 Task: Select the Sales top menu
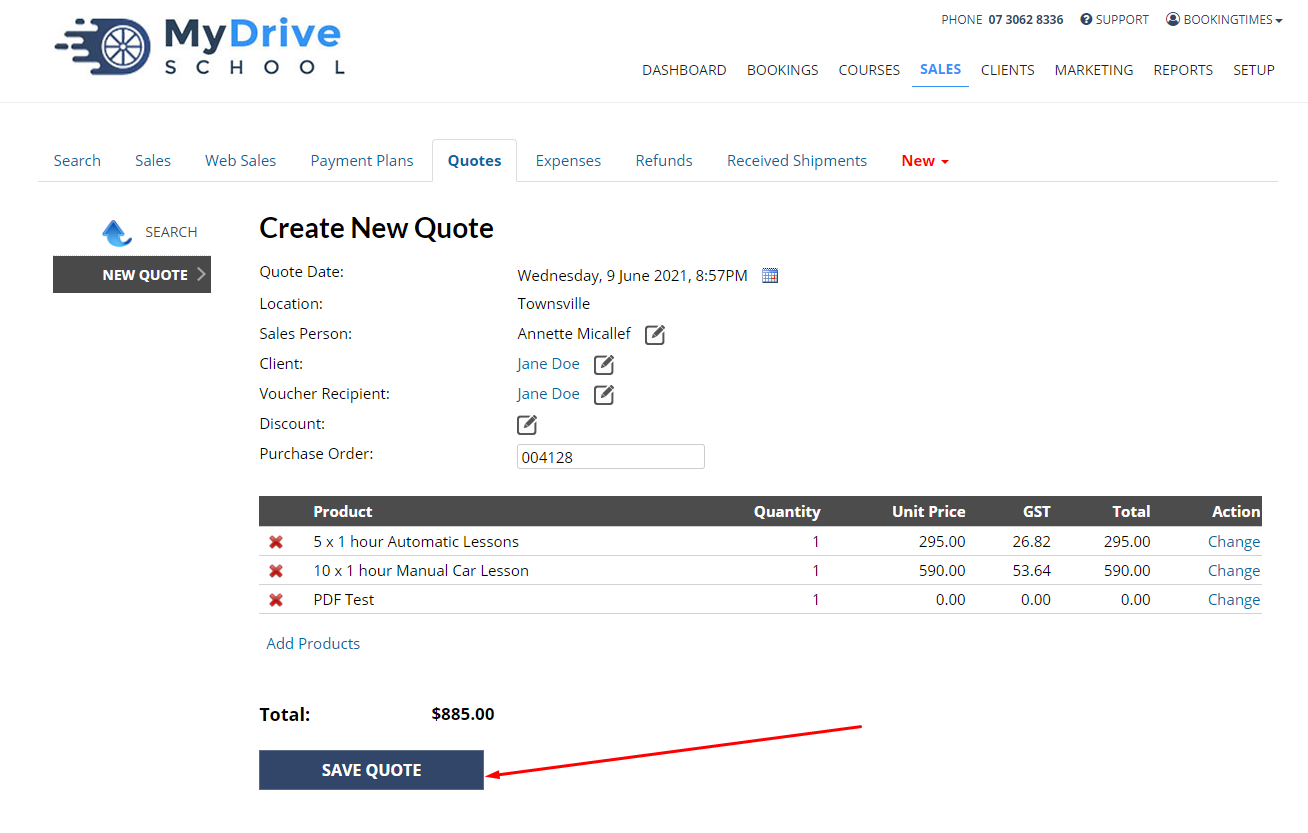coord(940,70)
